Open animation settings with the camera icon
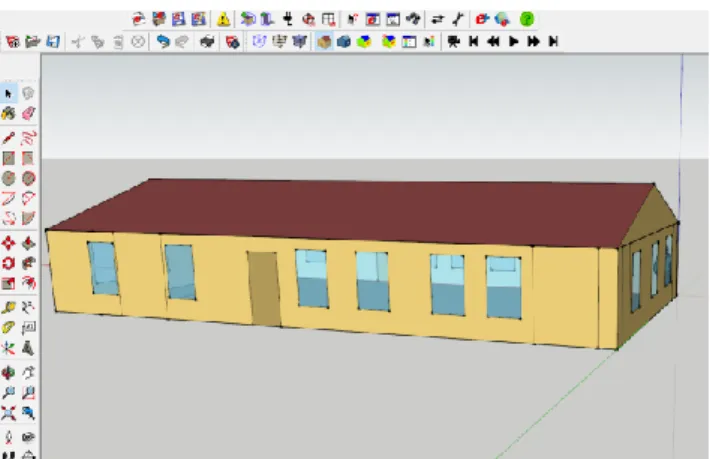This screenshot has width=710, height=459. pyautogui.click(x=453, y=42)
